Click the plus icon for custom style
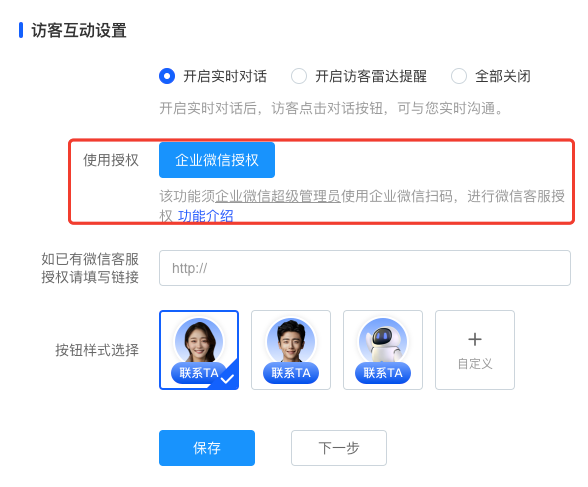The height and width of the screenshot is (487, 588). point(475,339)
